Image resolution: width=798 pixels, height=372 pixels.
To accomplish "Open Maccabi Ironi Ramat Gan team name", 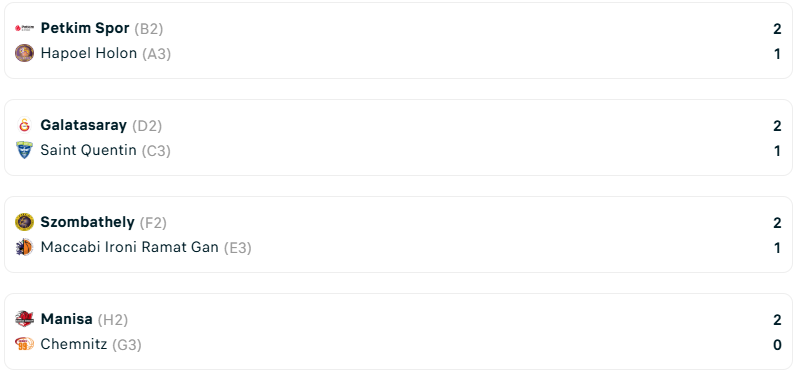I will (130, 247).
